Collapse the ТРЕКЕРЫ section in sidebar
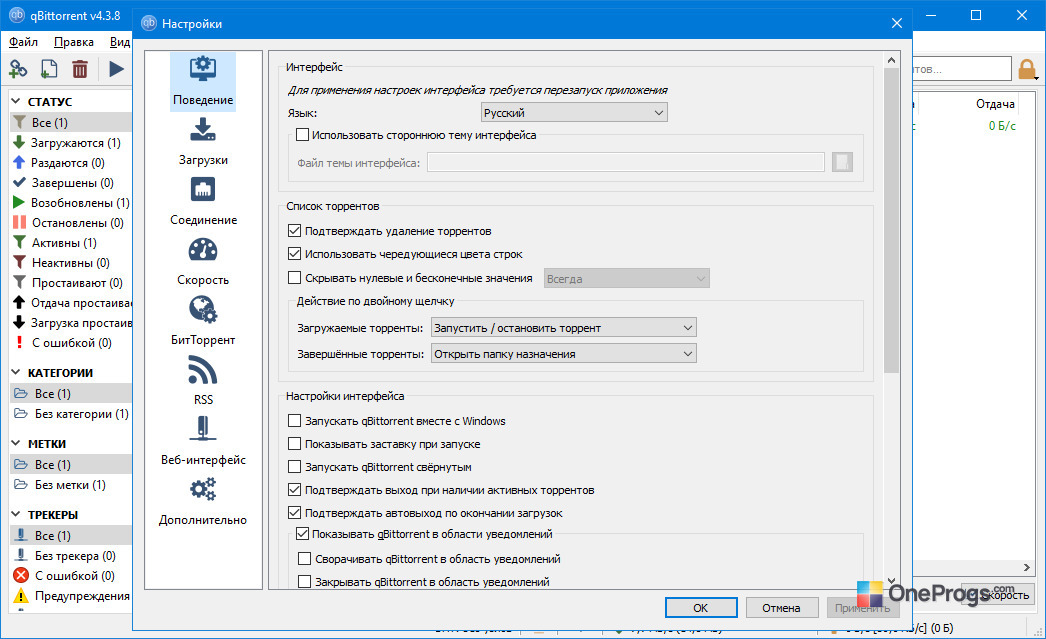1046x639 pixels. point(16,514)
